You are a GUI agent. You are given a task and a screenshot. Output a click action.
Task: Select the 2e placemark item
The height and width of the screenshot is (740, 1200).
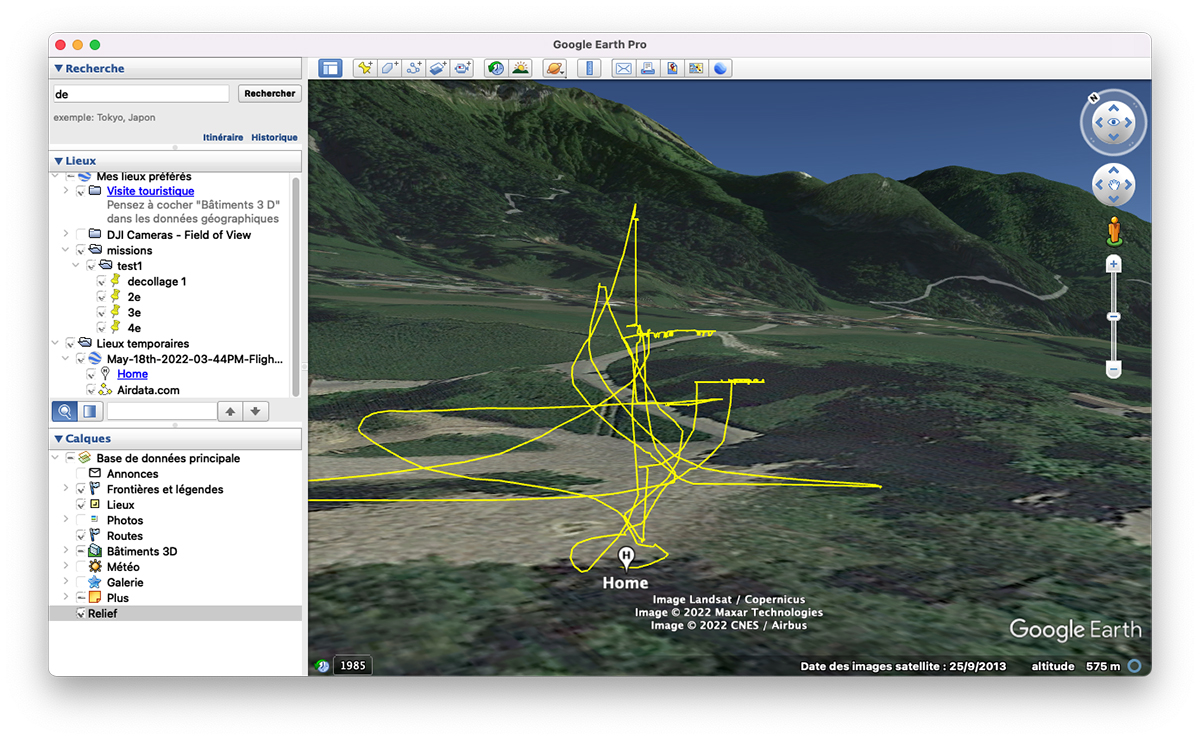point(134,297)
